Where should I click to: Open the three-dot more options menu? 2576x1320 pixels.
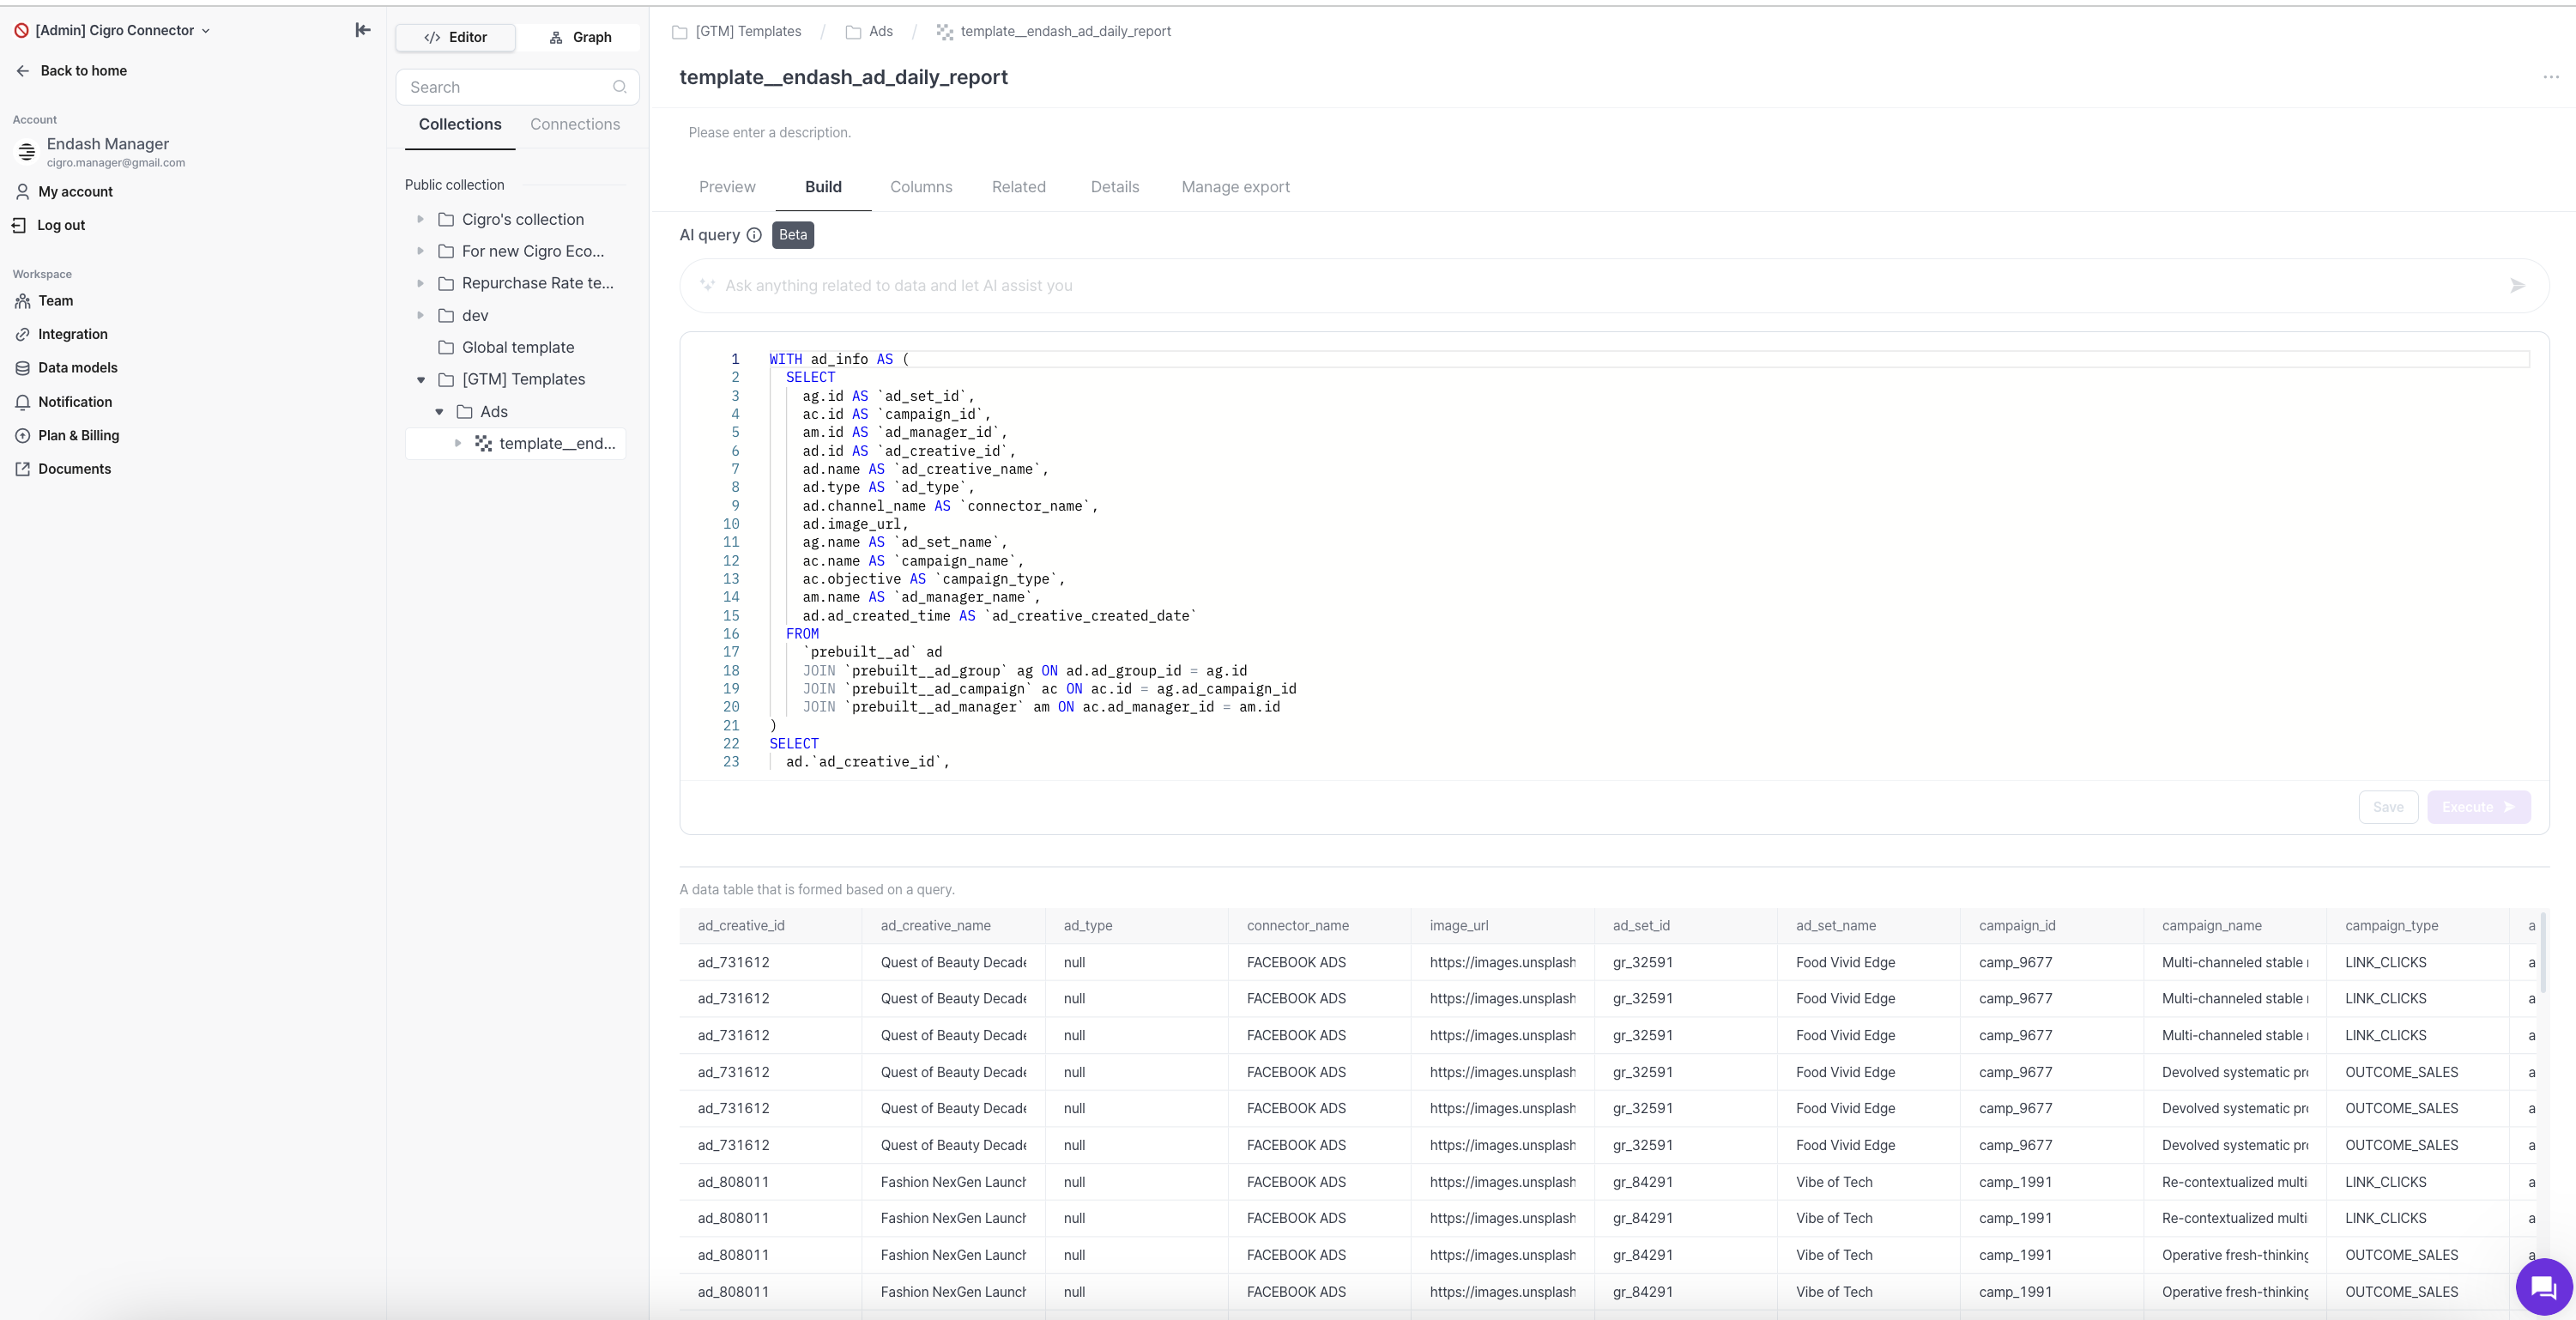pyautogui.click(x=2550, y=77)
